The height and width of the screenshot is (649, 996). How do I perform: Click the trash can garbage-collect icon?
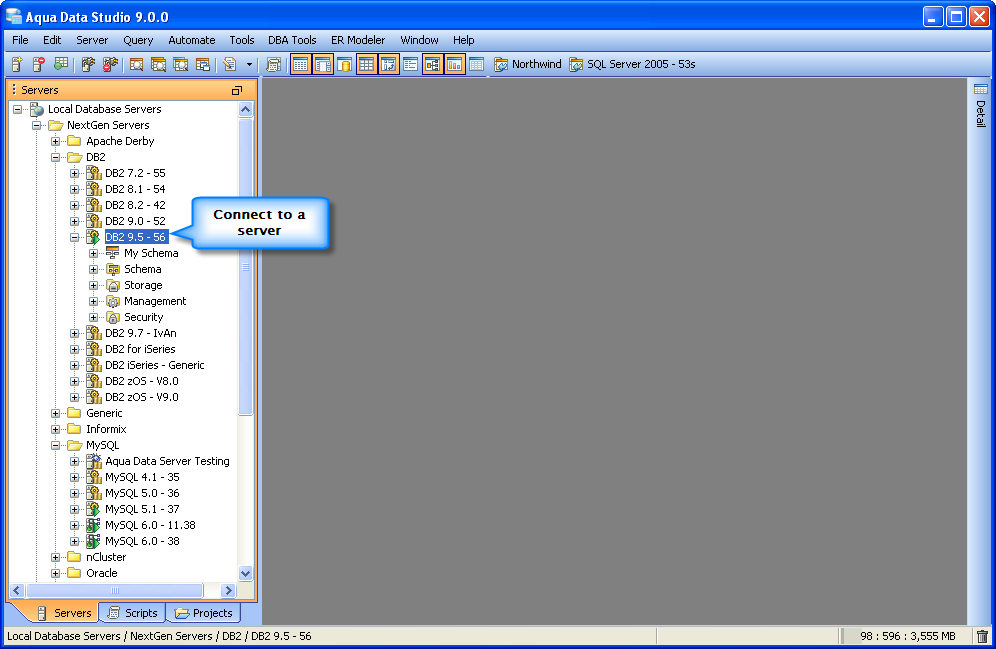(983, 636)
